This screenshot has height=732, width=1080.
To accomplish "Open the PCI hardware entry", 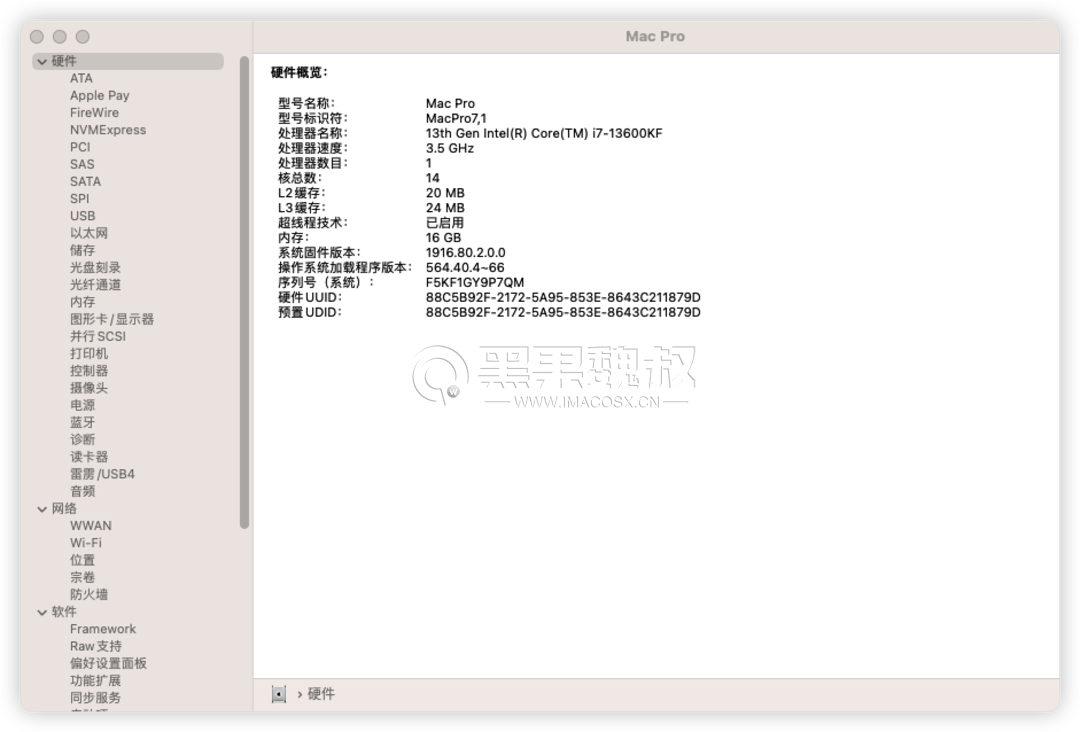I will tap(80, 147).
